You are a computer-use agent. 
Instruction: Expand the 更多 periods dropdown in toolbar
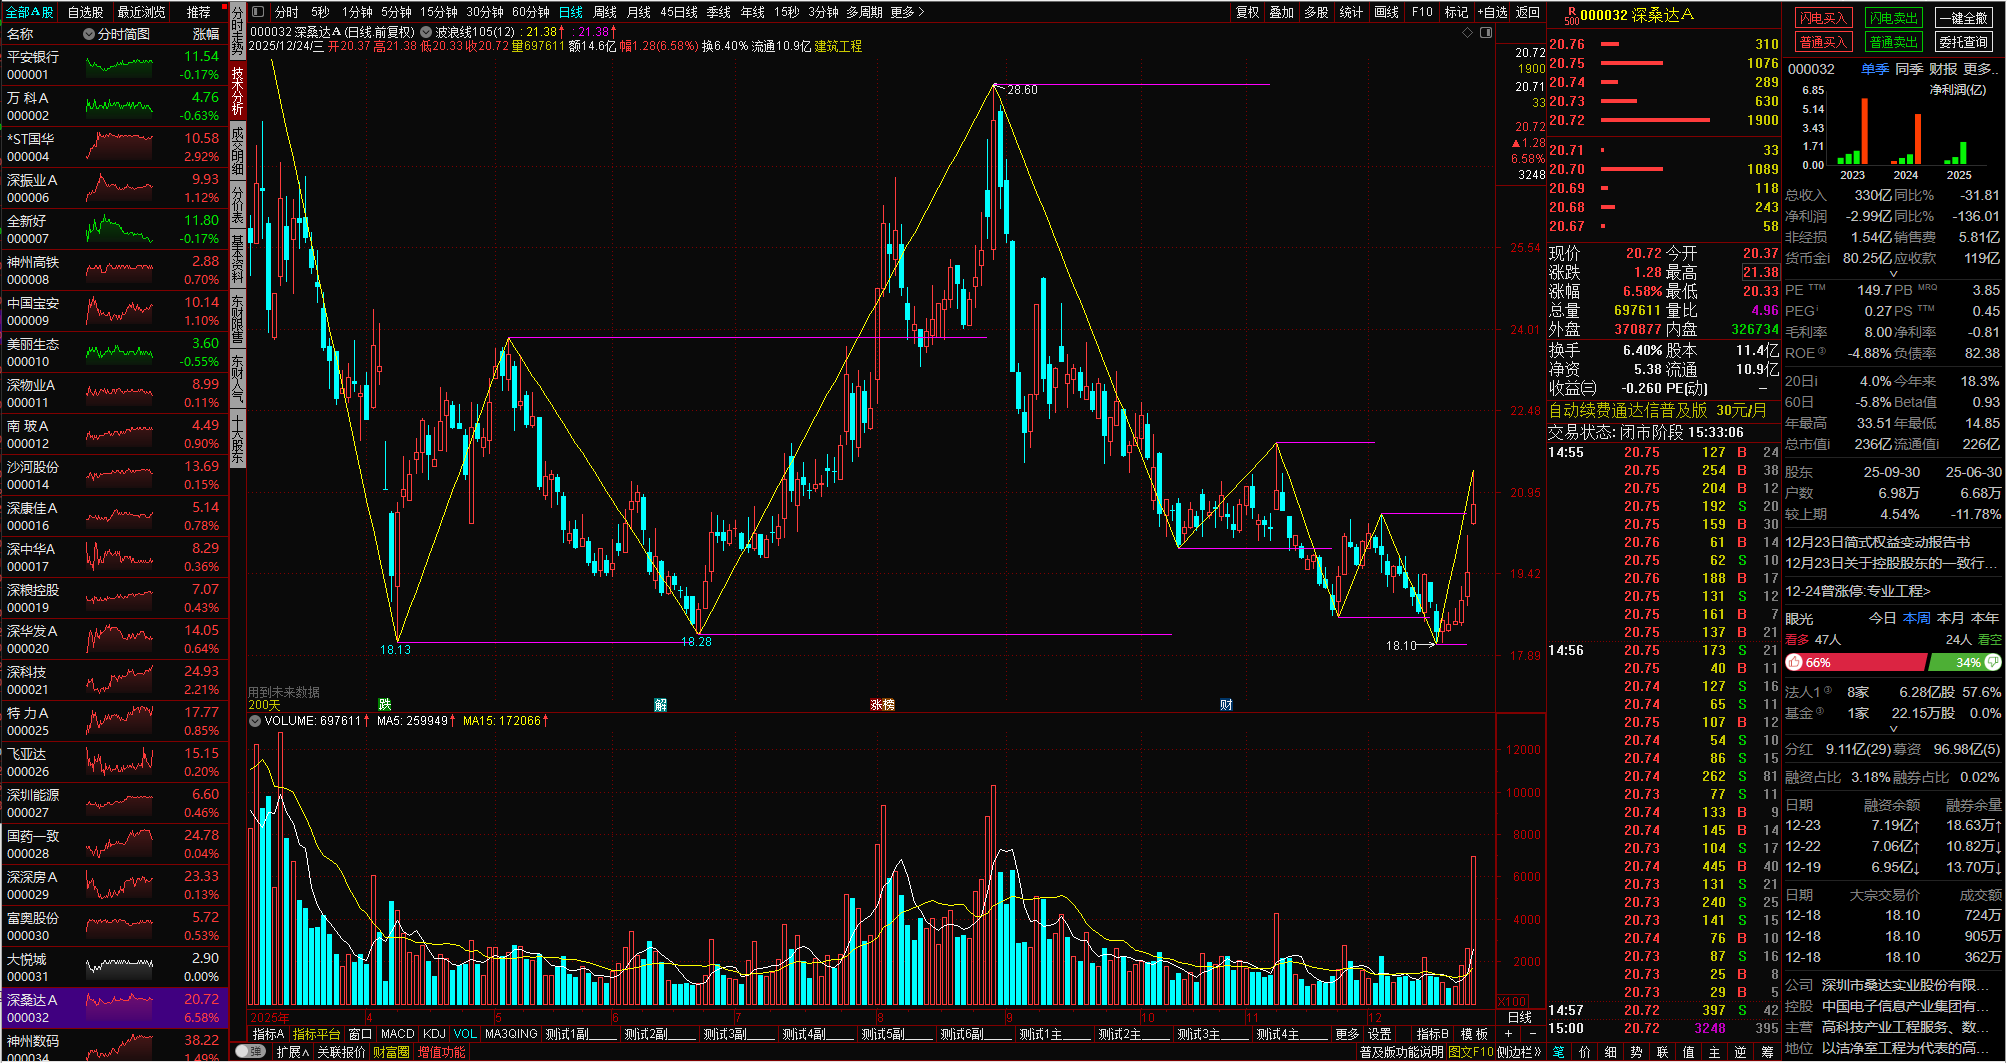coord(907,12)
